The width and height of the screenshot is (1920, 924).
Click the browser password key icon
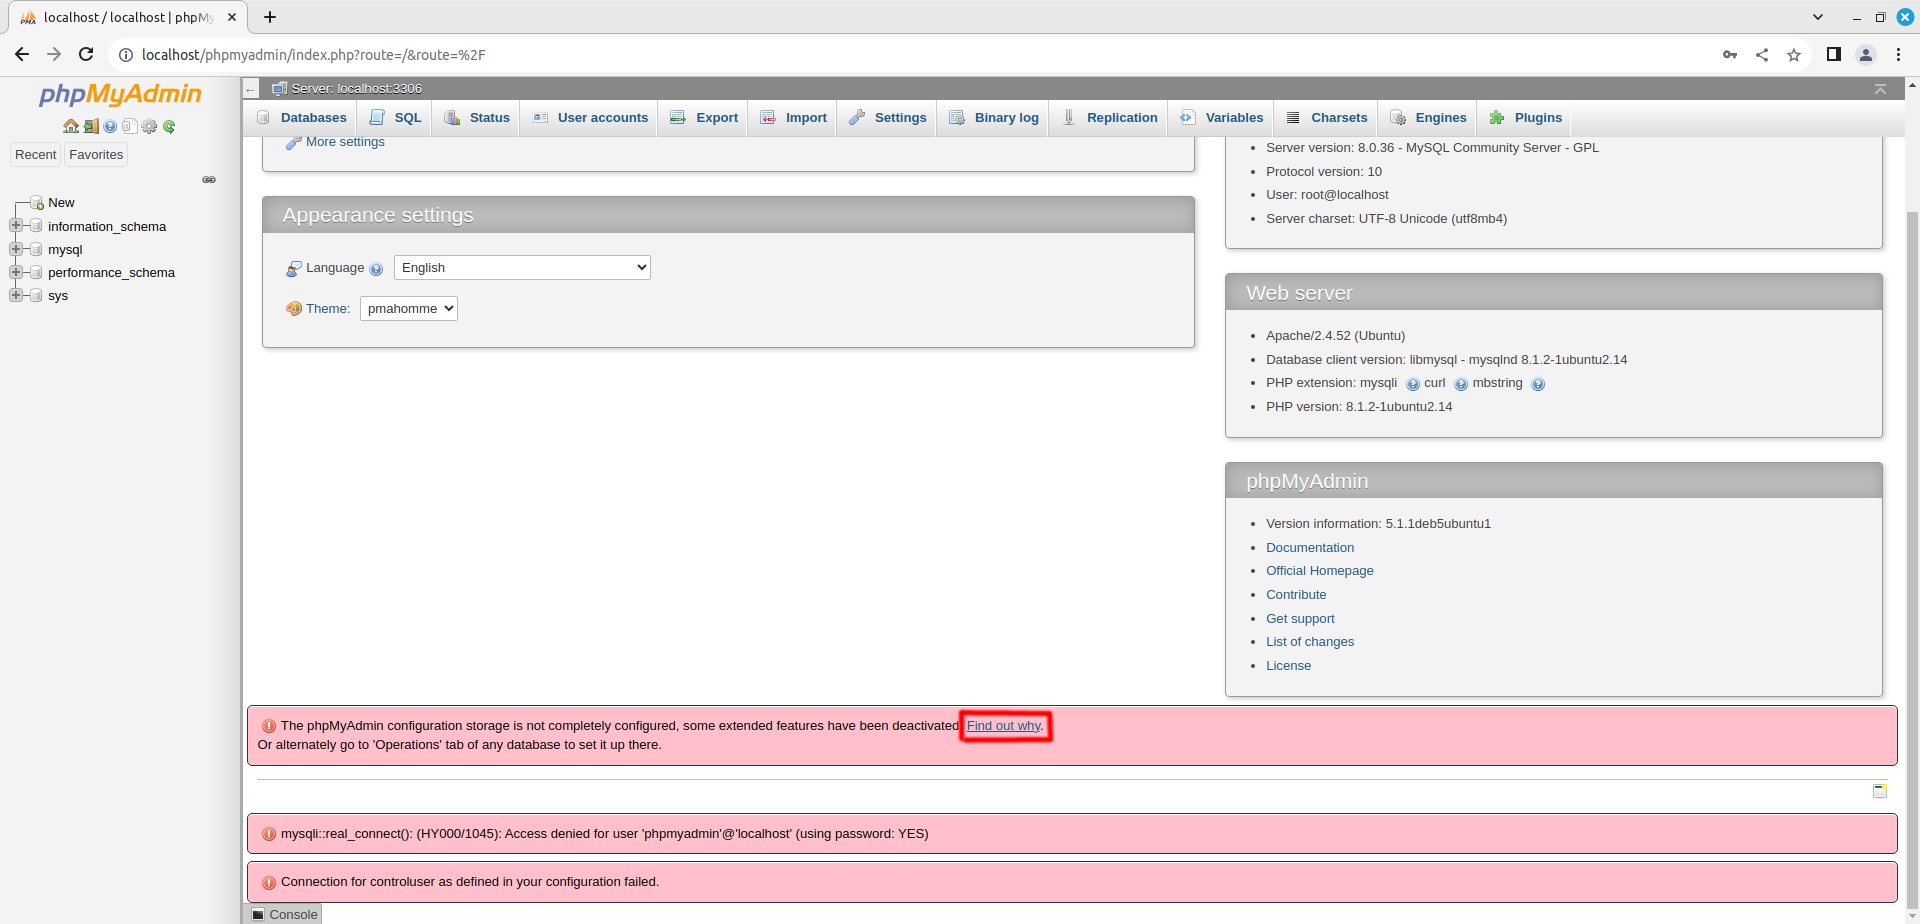1730,55
